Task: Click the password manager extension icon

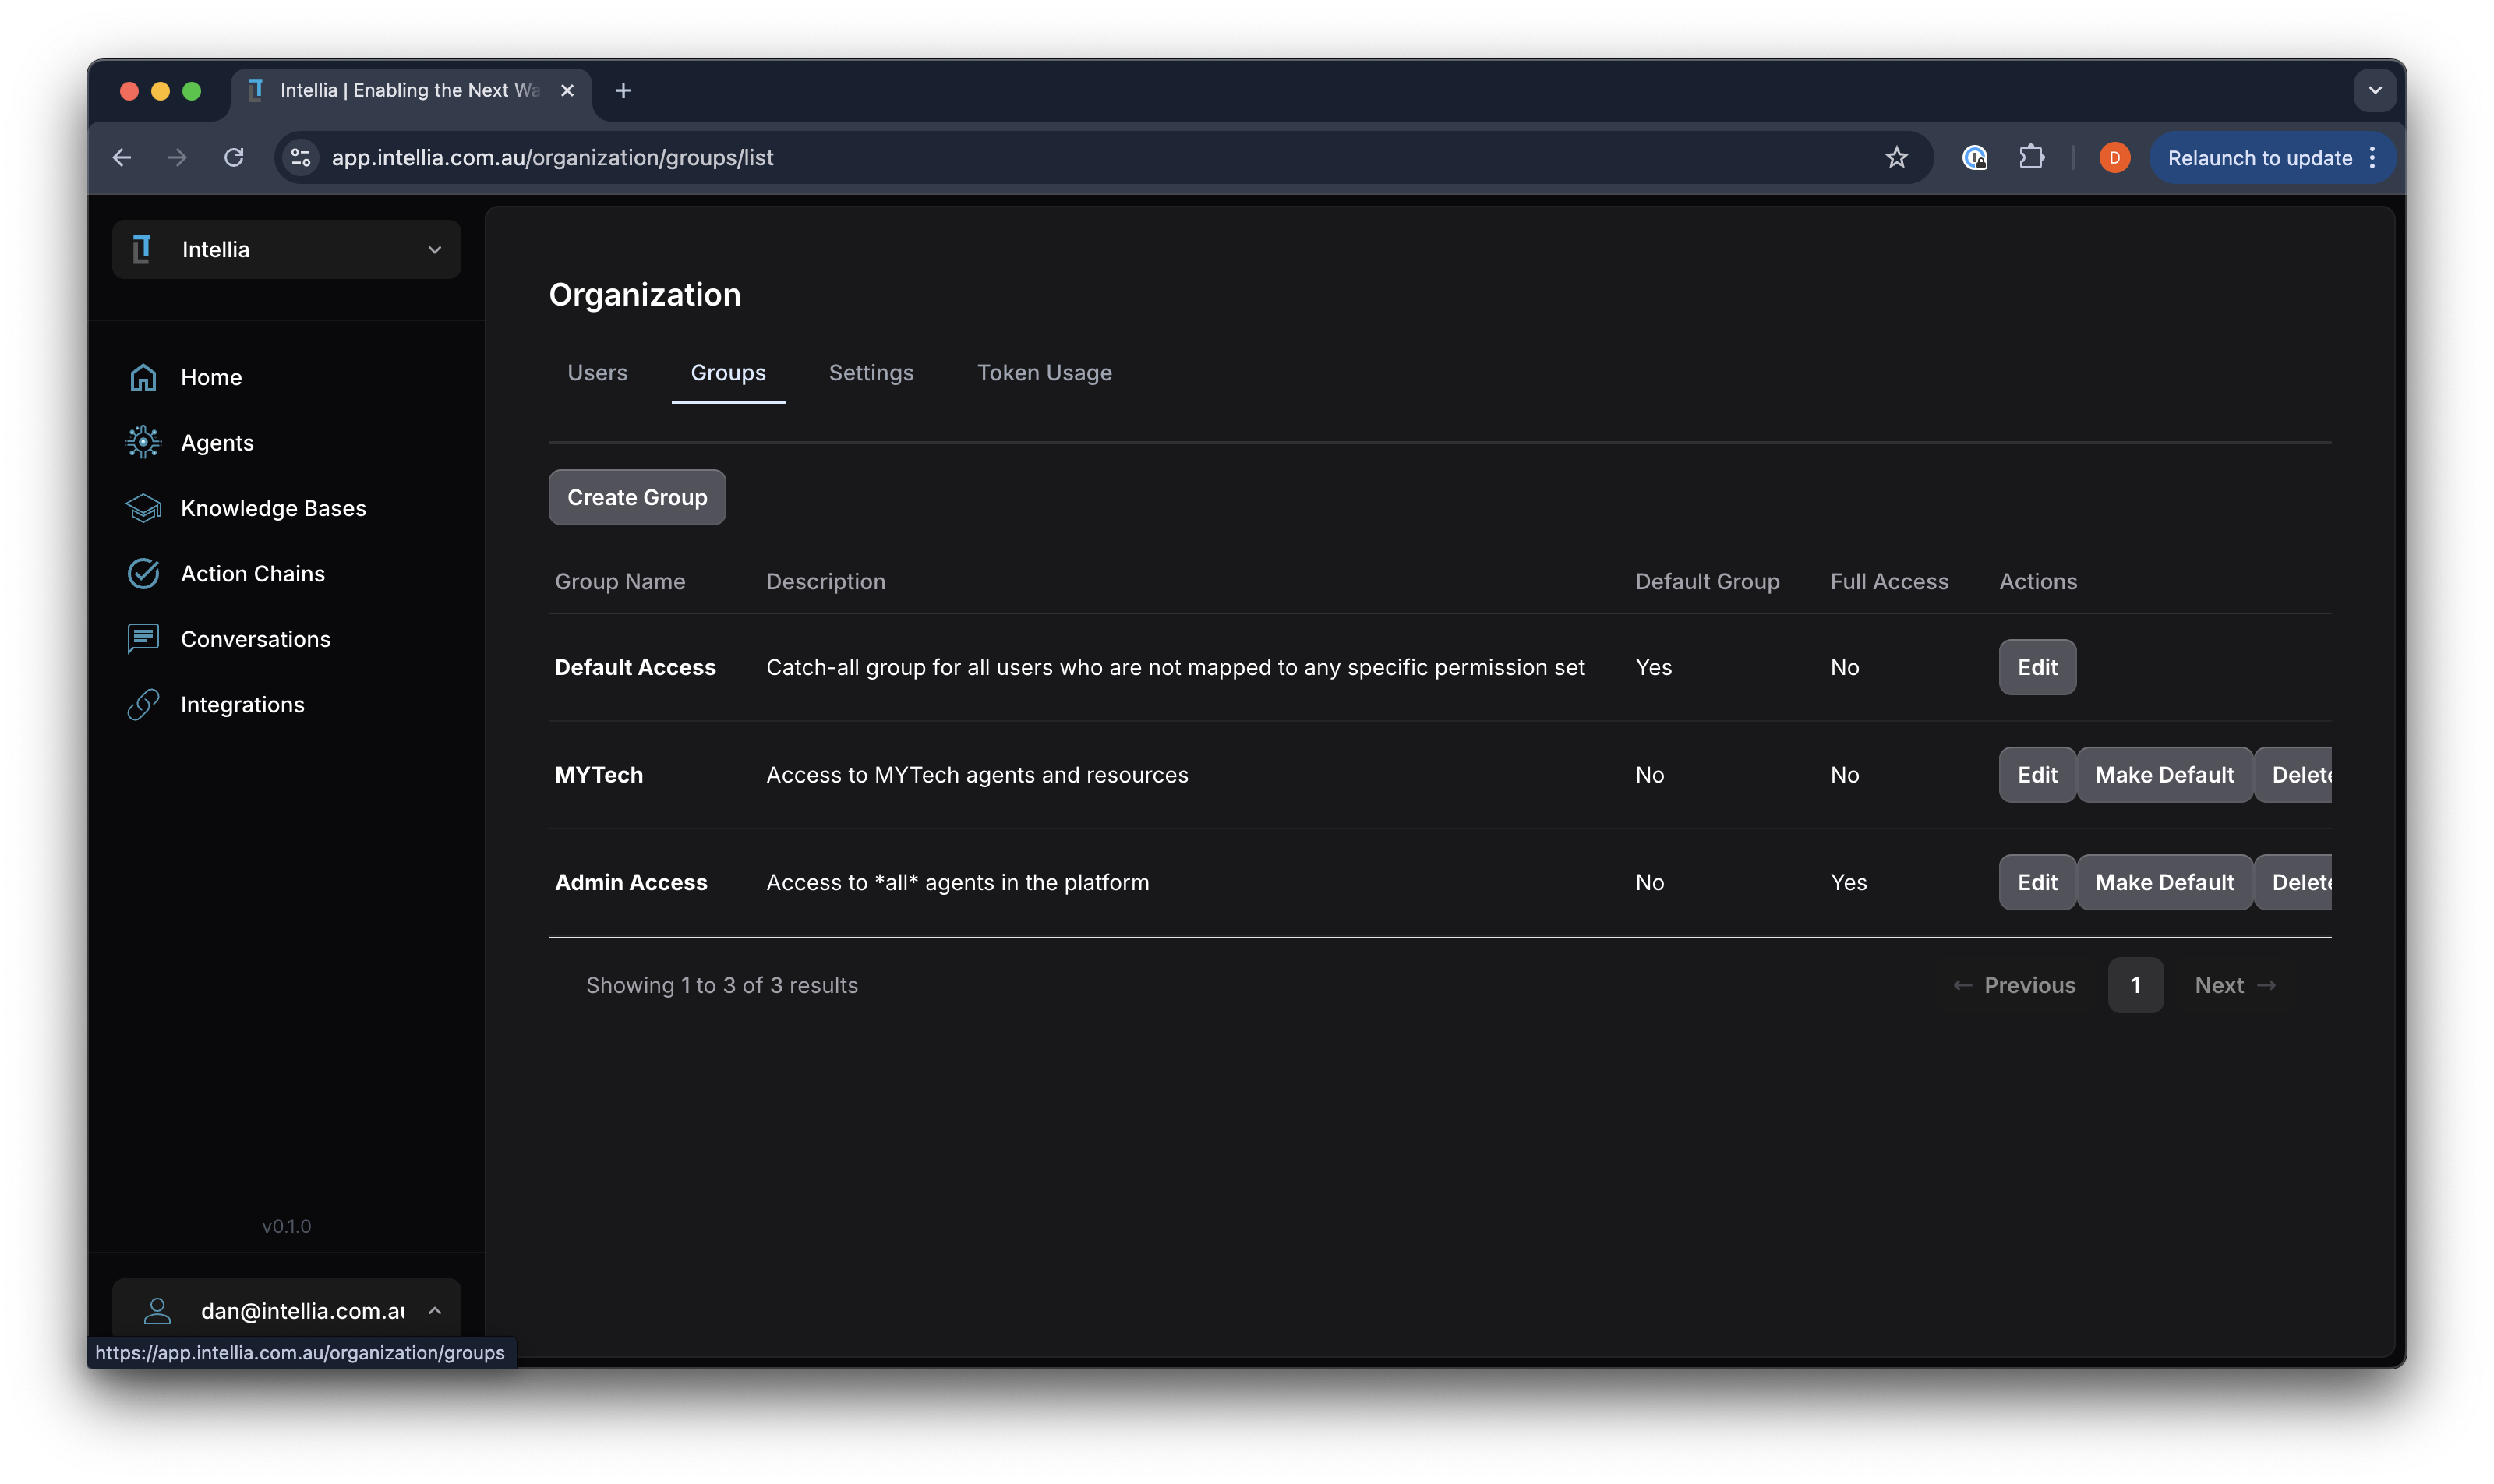Action: [x=1974, y=157]
